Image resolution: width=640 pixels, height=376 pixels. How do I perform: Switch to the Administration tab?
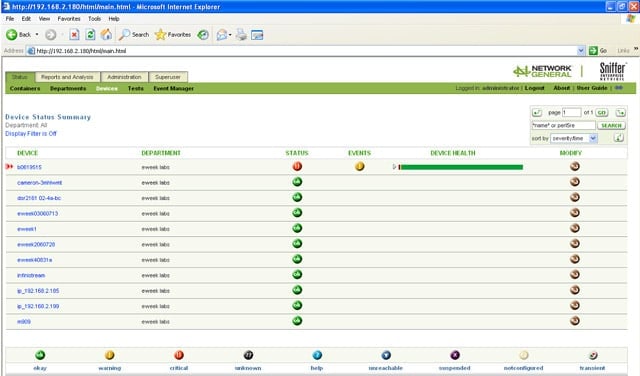[x=124, y=77]
